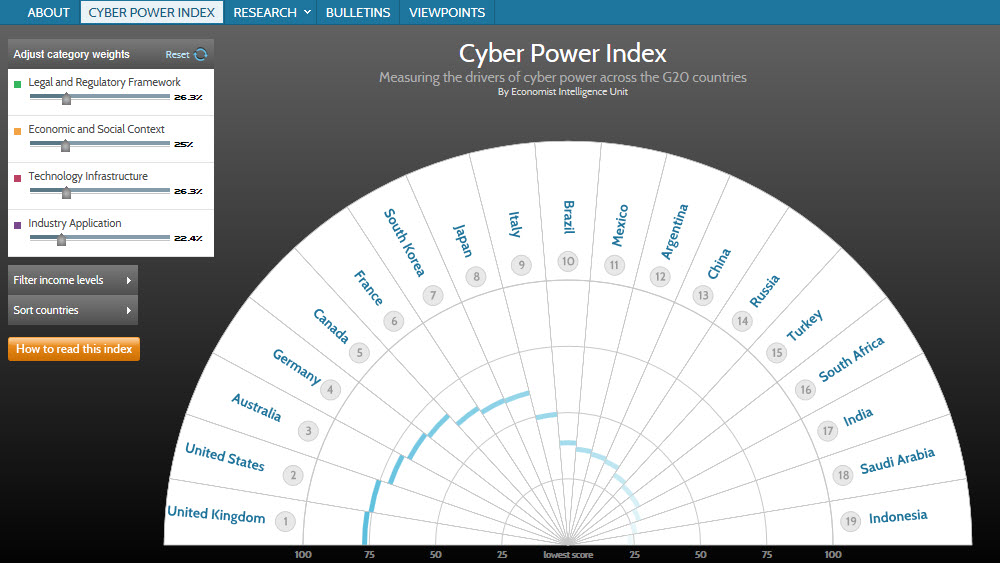
Task: Expand the Filter income levels menu
Action: pos(73,281)
